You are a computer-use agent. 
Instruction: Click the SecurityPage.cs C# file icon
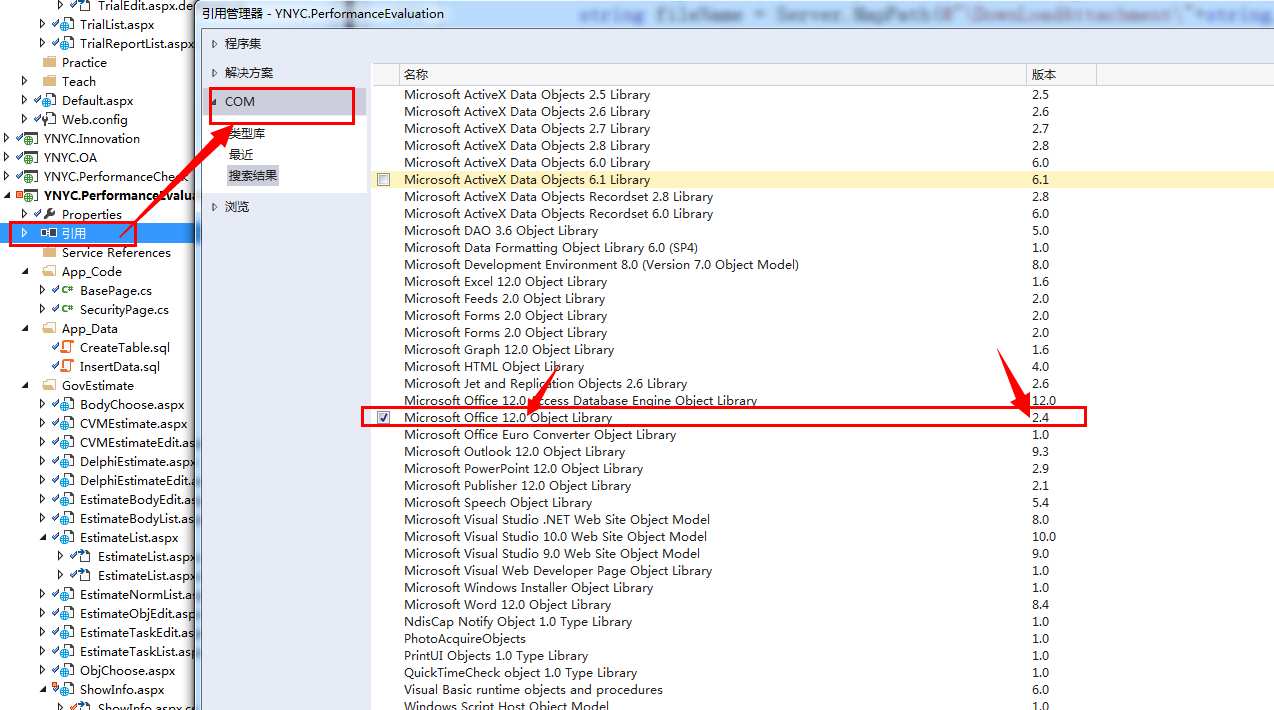[x=67, y=309]
